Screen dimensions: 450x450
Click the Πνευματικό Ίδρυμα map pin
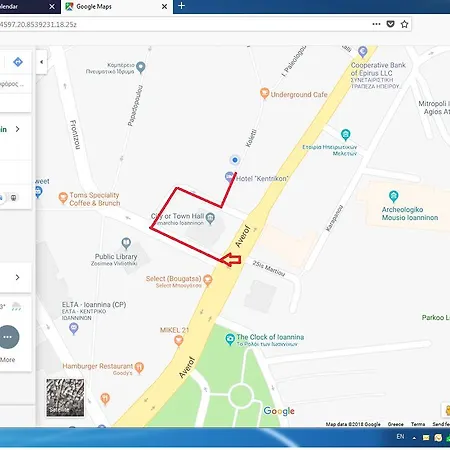(x=141, y=67)
